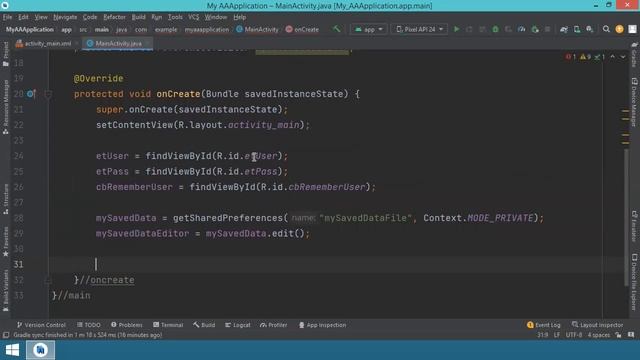The image size is (640, 360).
Task: Open the Edit menu
Action: (x=23, y=17)
